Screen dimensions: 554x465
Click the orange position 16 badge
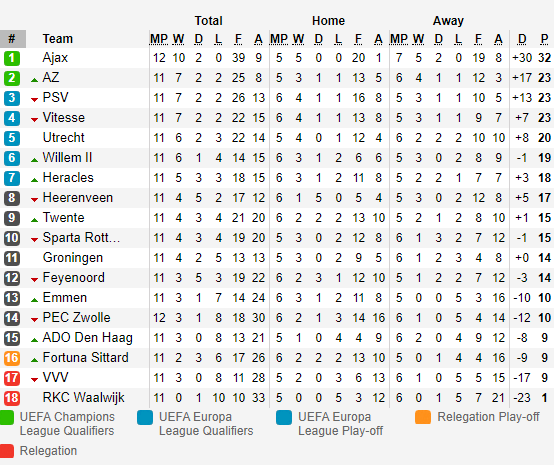12,358
